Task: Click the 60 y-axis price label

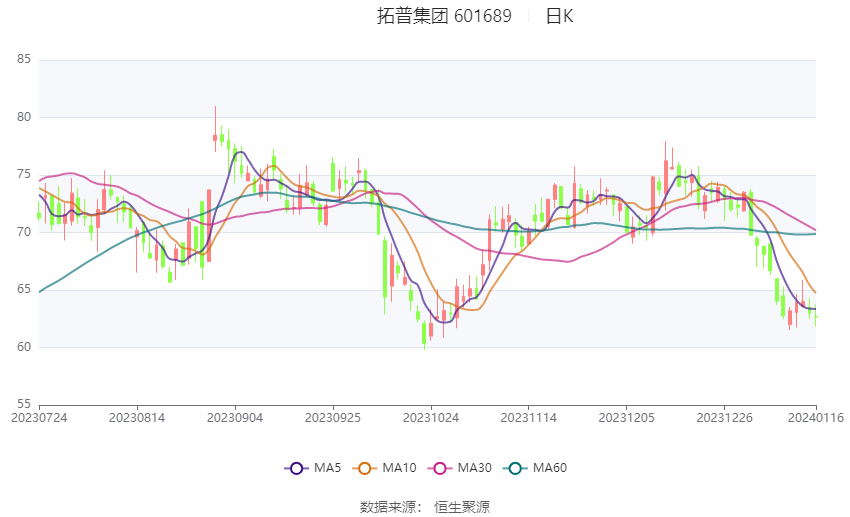Action: [x=24, y=347]
